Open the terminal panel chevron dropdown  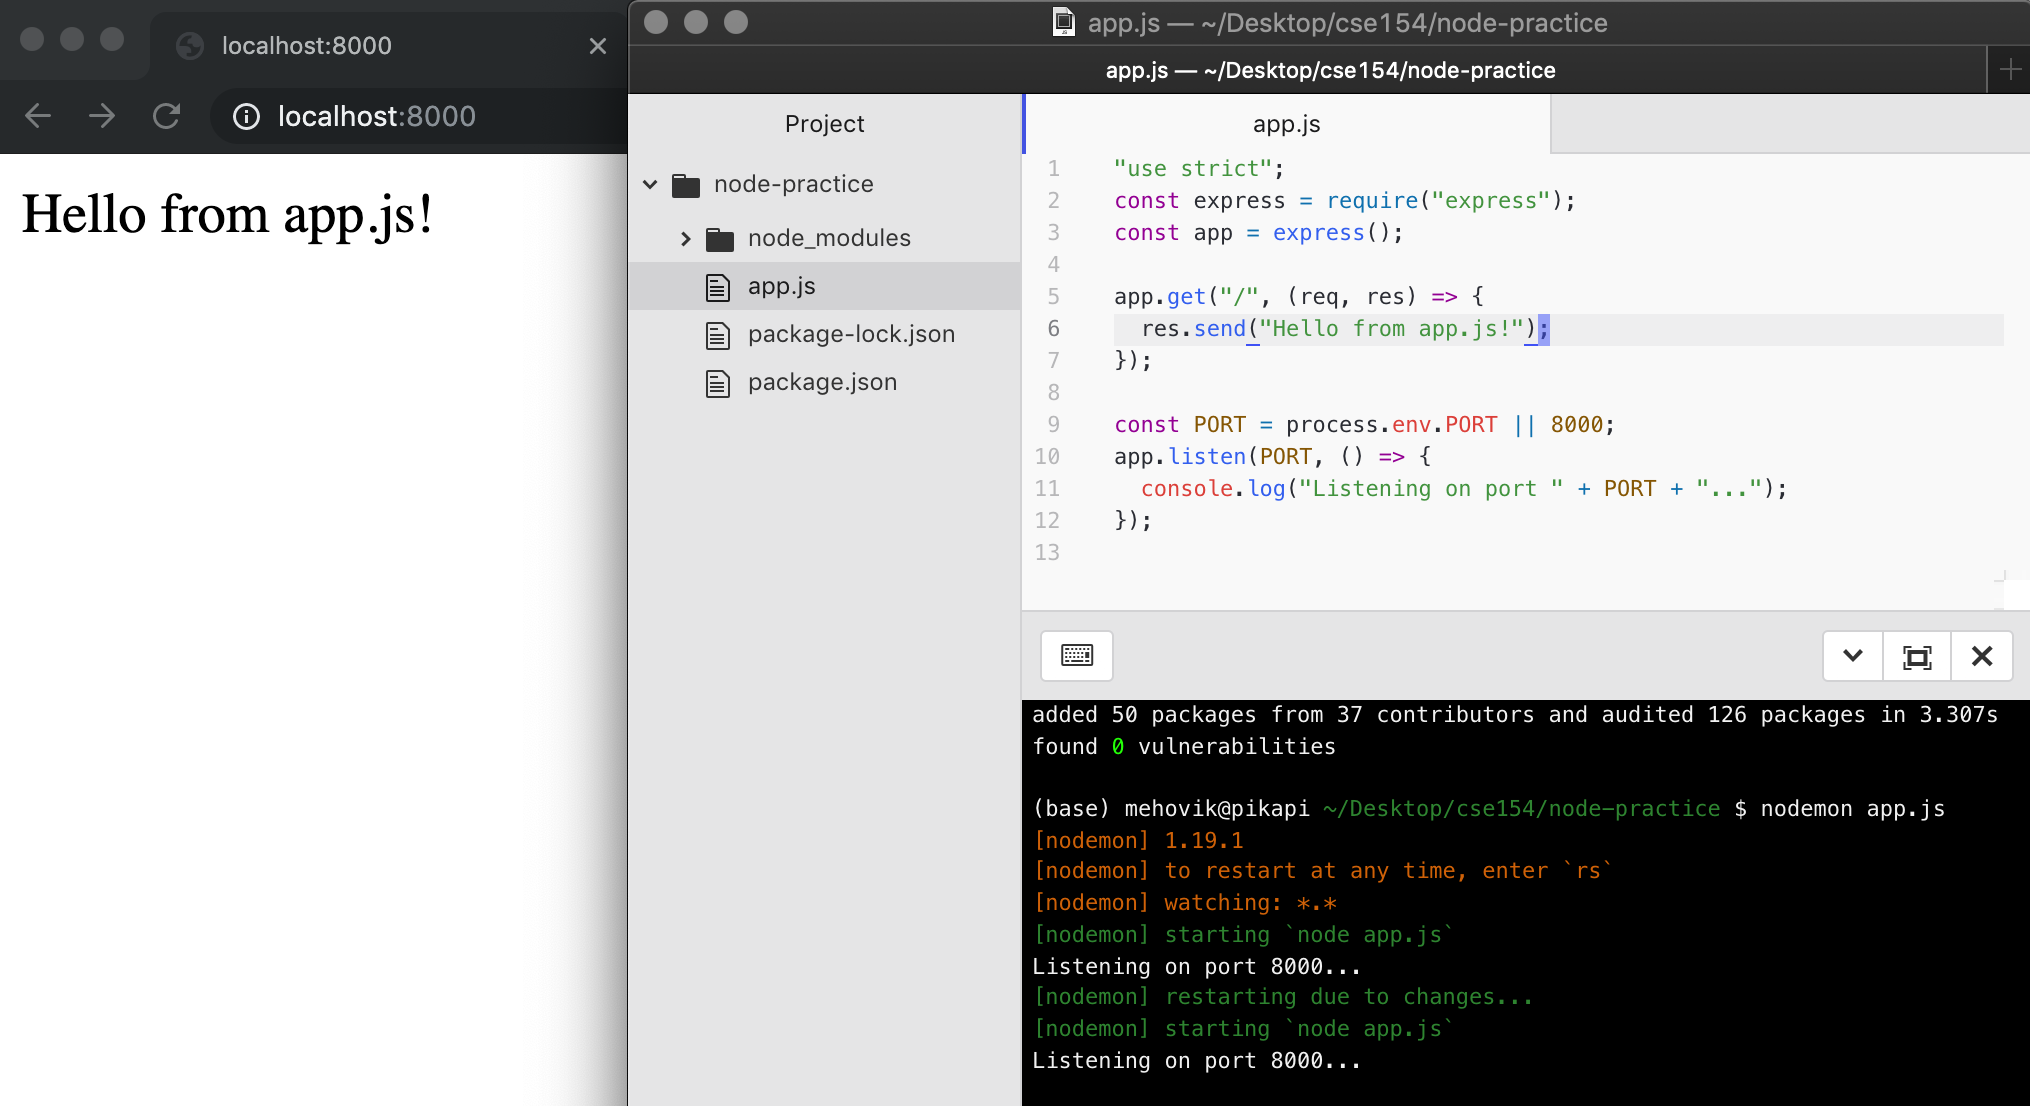[x=1852, y=656]
